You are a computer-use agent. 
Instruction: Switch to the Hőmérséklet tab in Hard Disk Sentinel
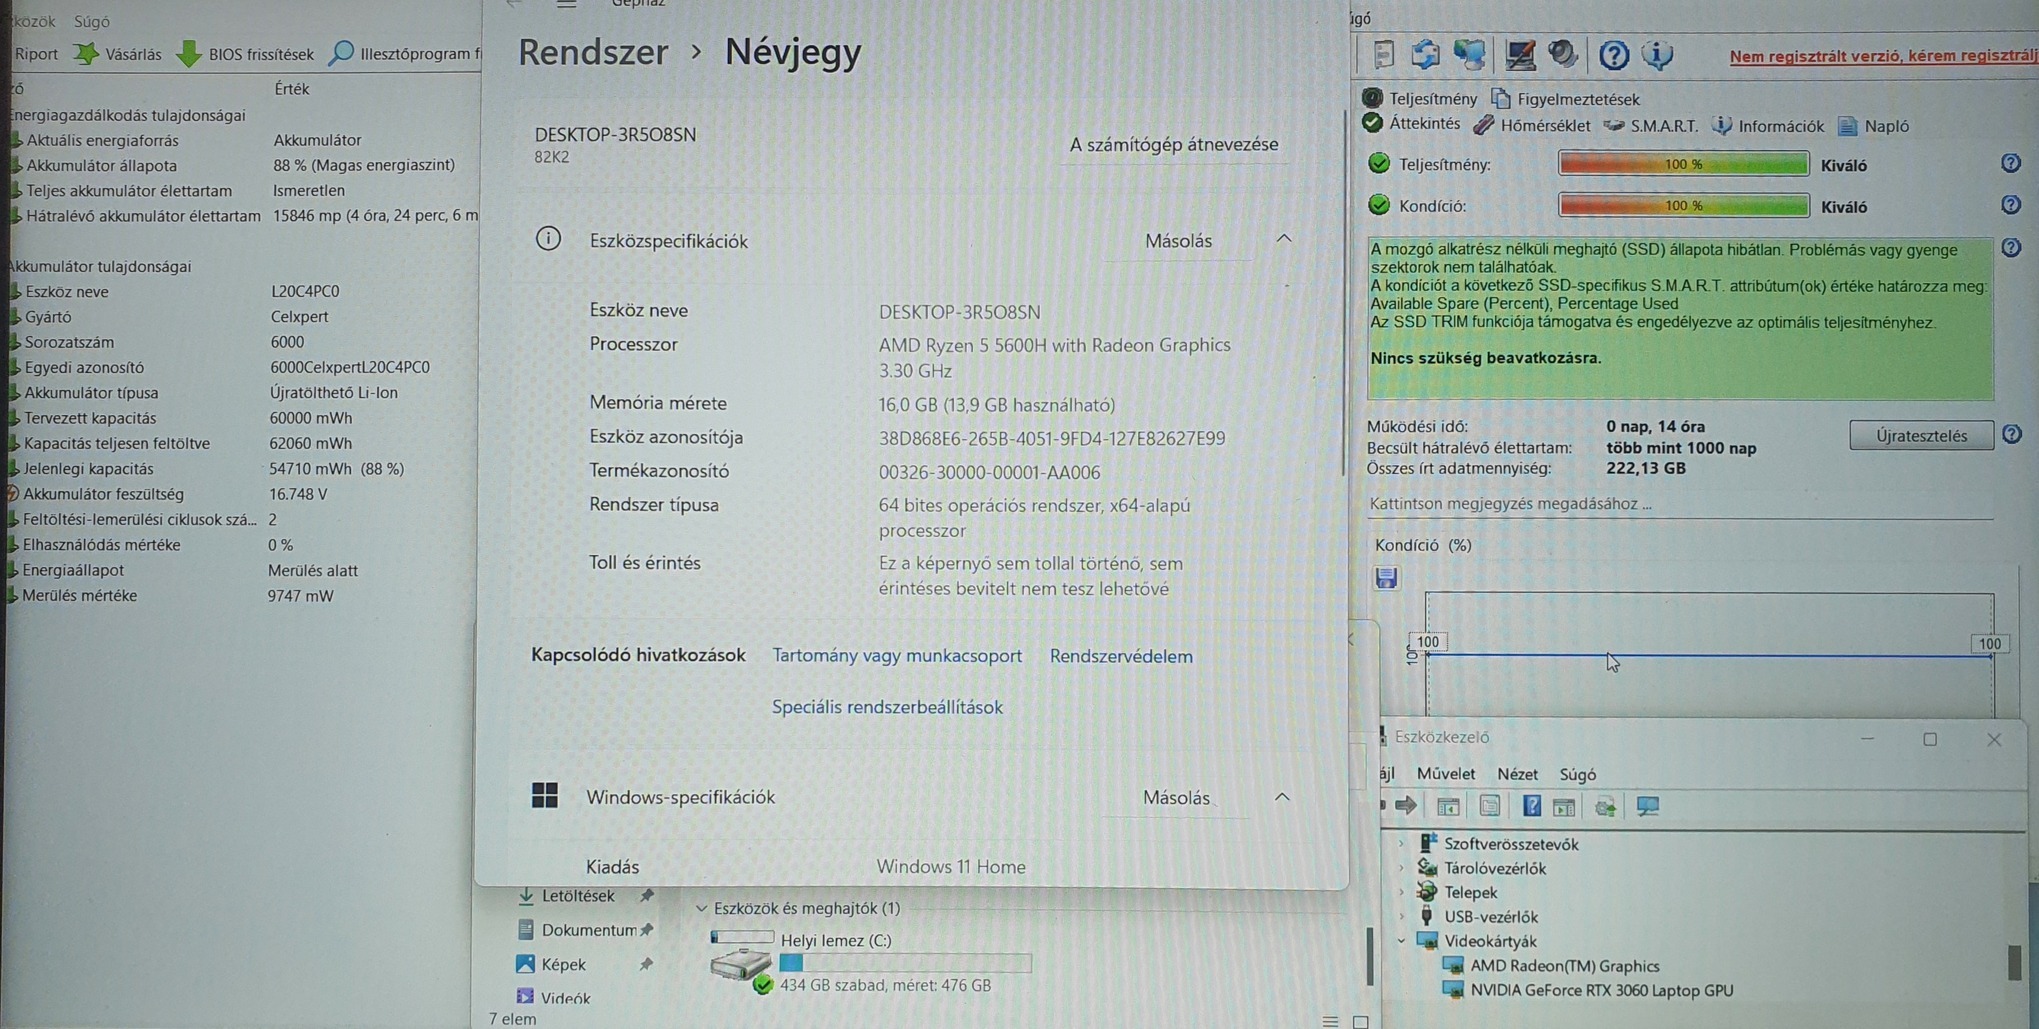1532,125
